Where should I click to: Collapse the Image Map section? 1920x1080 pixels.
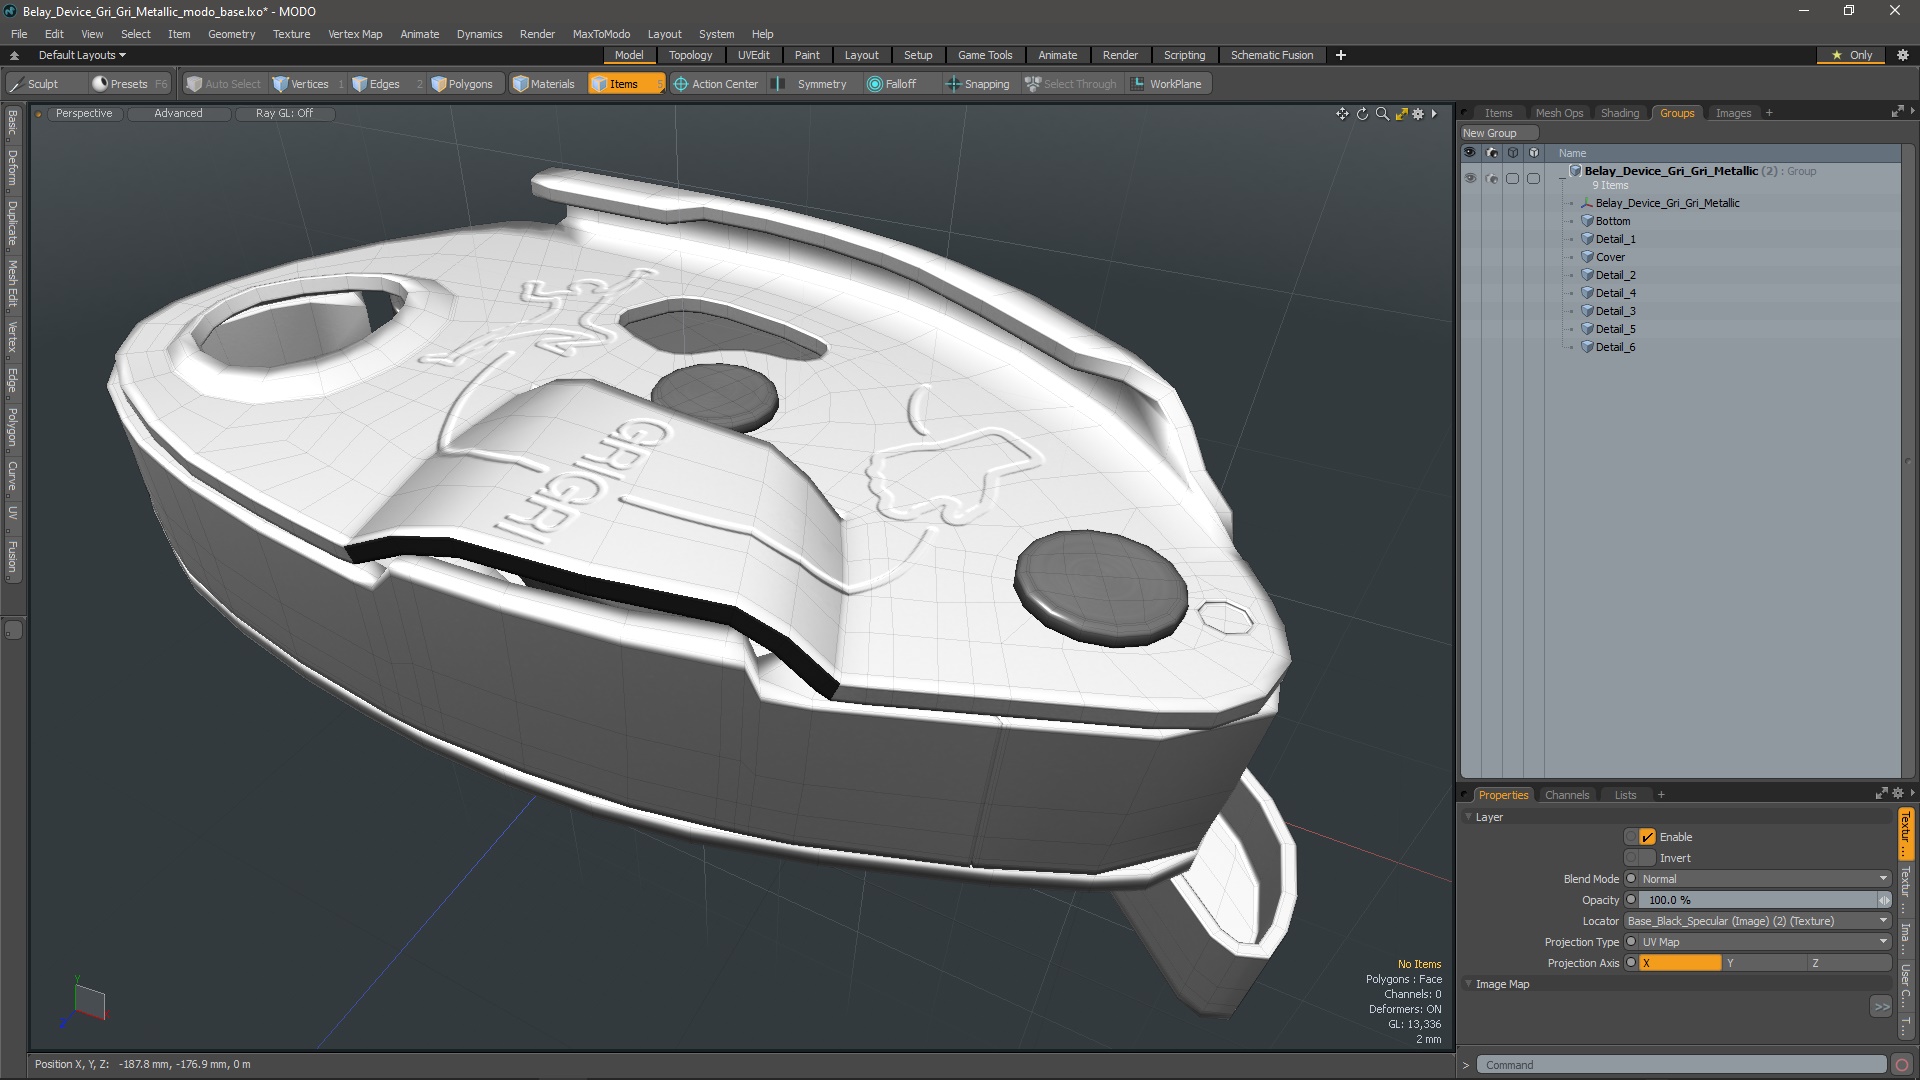(x=1468, y=984)
